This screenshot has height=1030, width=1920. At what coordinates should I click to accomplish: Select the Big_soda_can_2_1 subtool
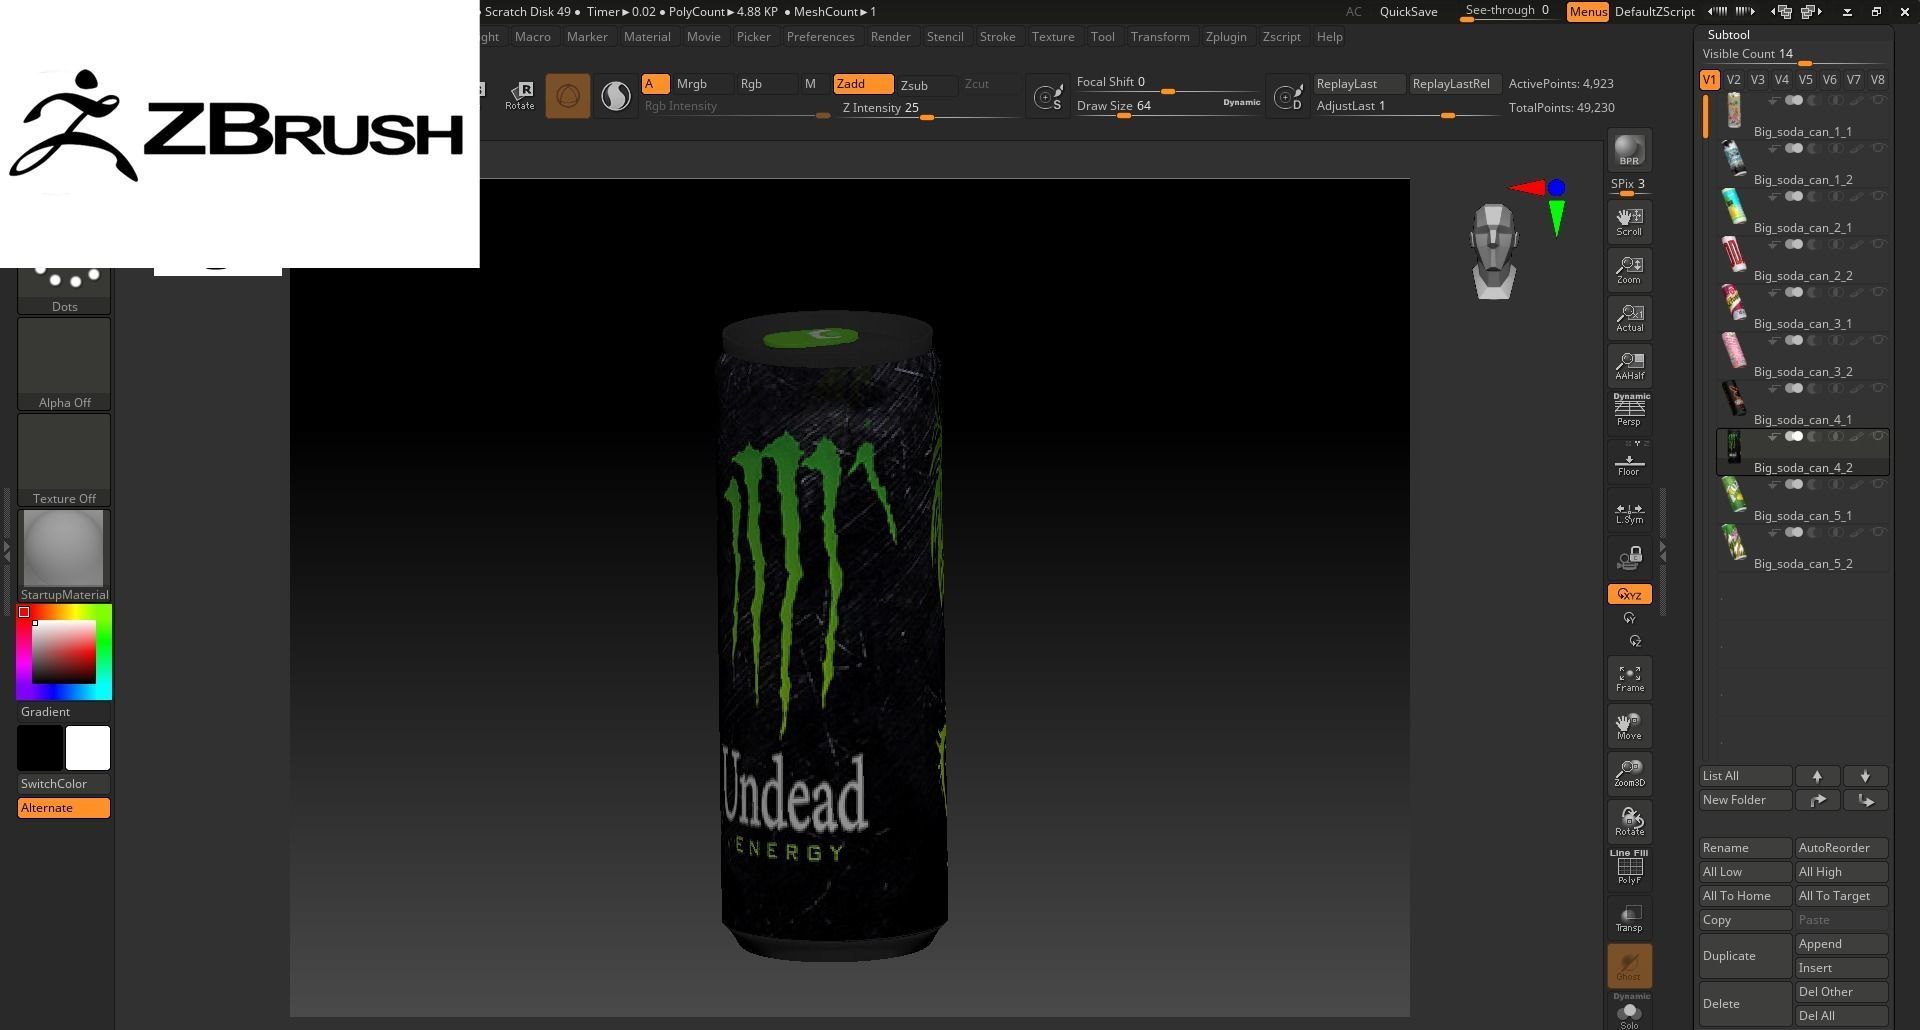[1803, 214]
